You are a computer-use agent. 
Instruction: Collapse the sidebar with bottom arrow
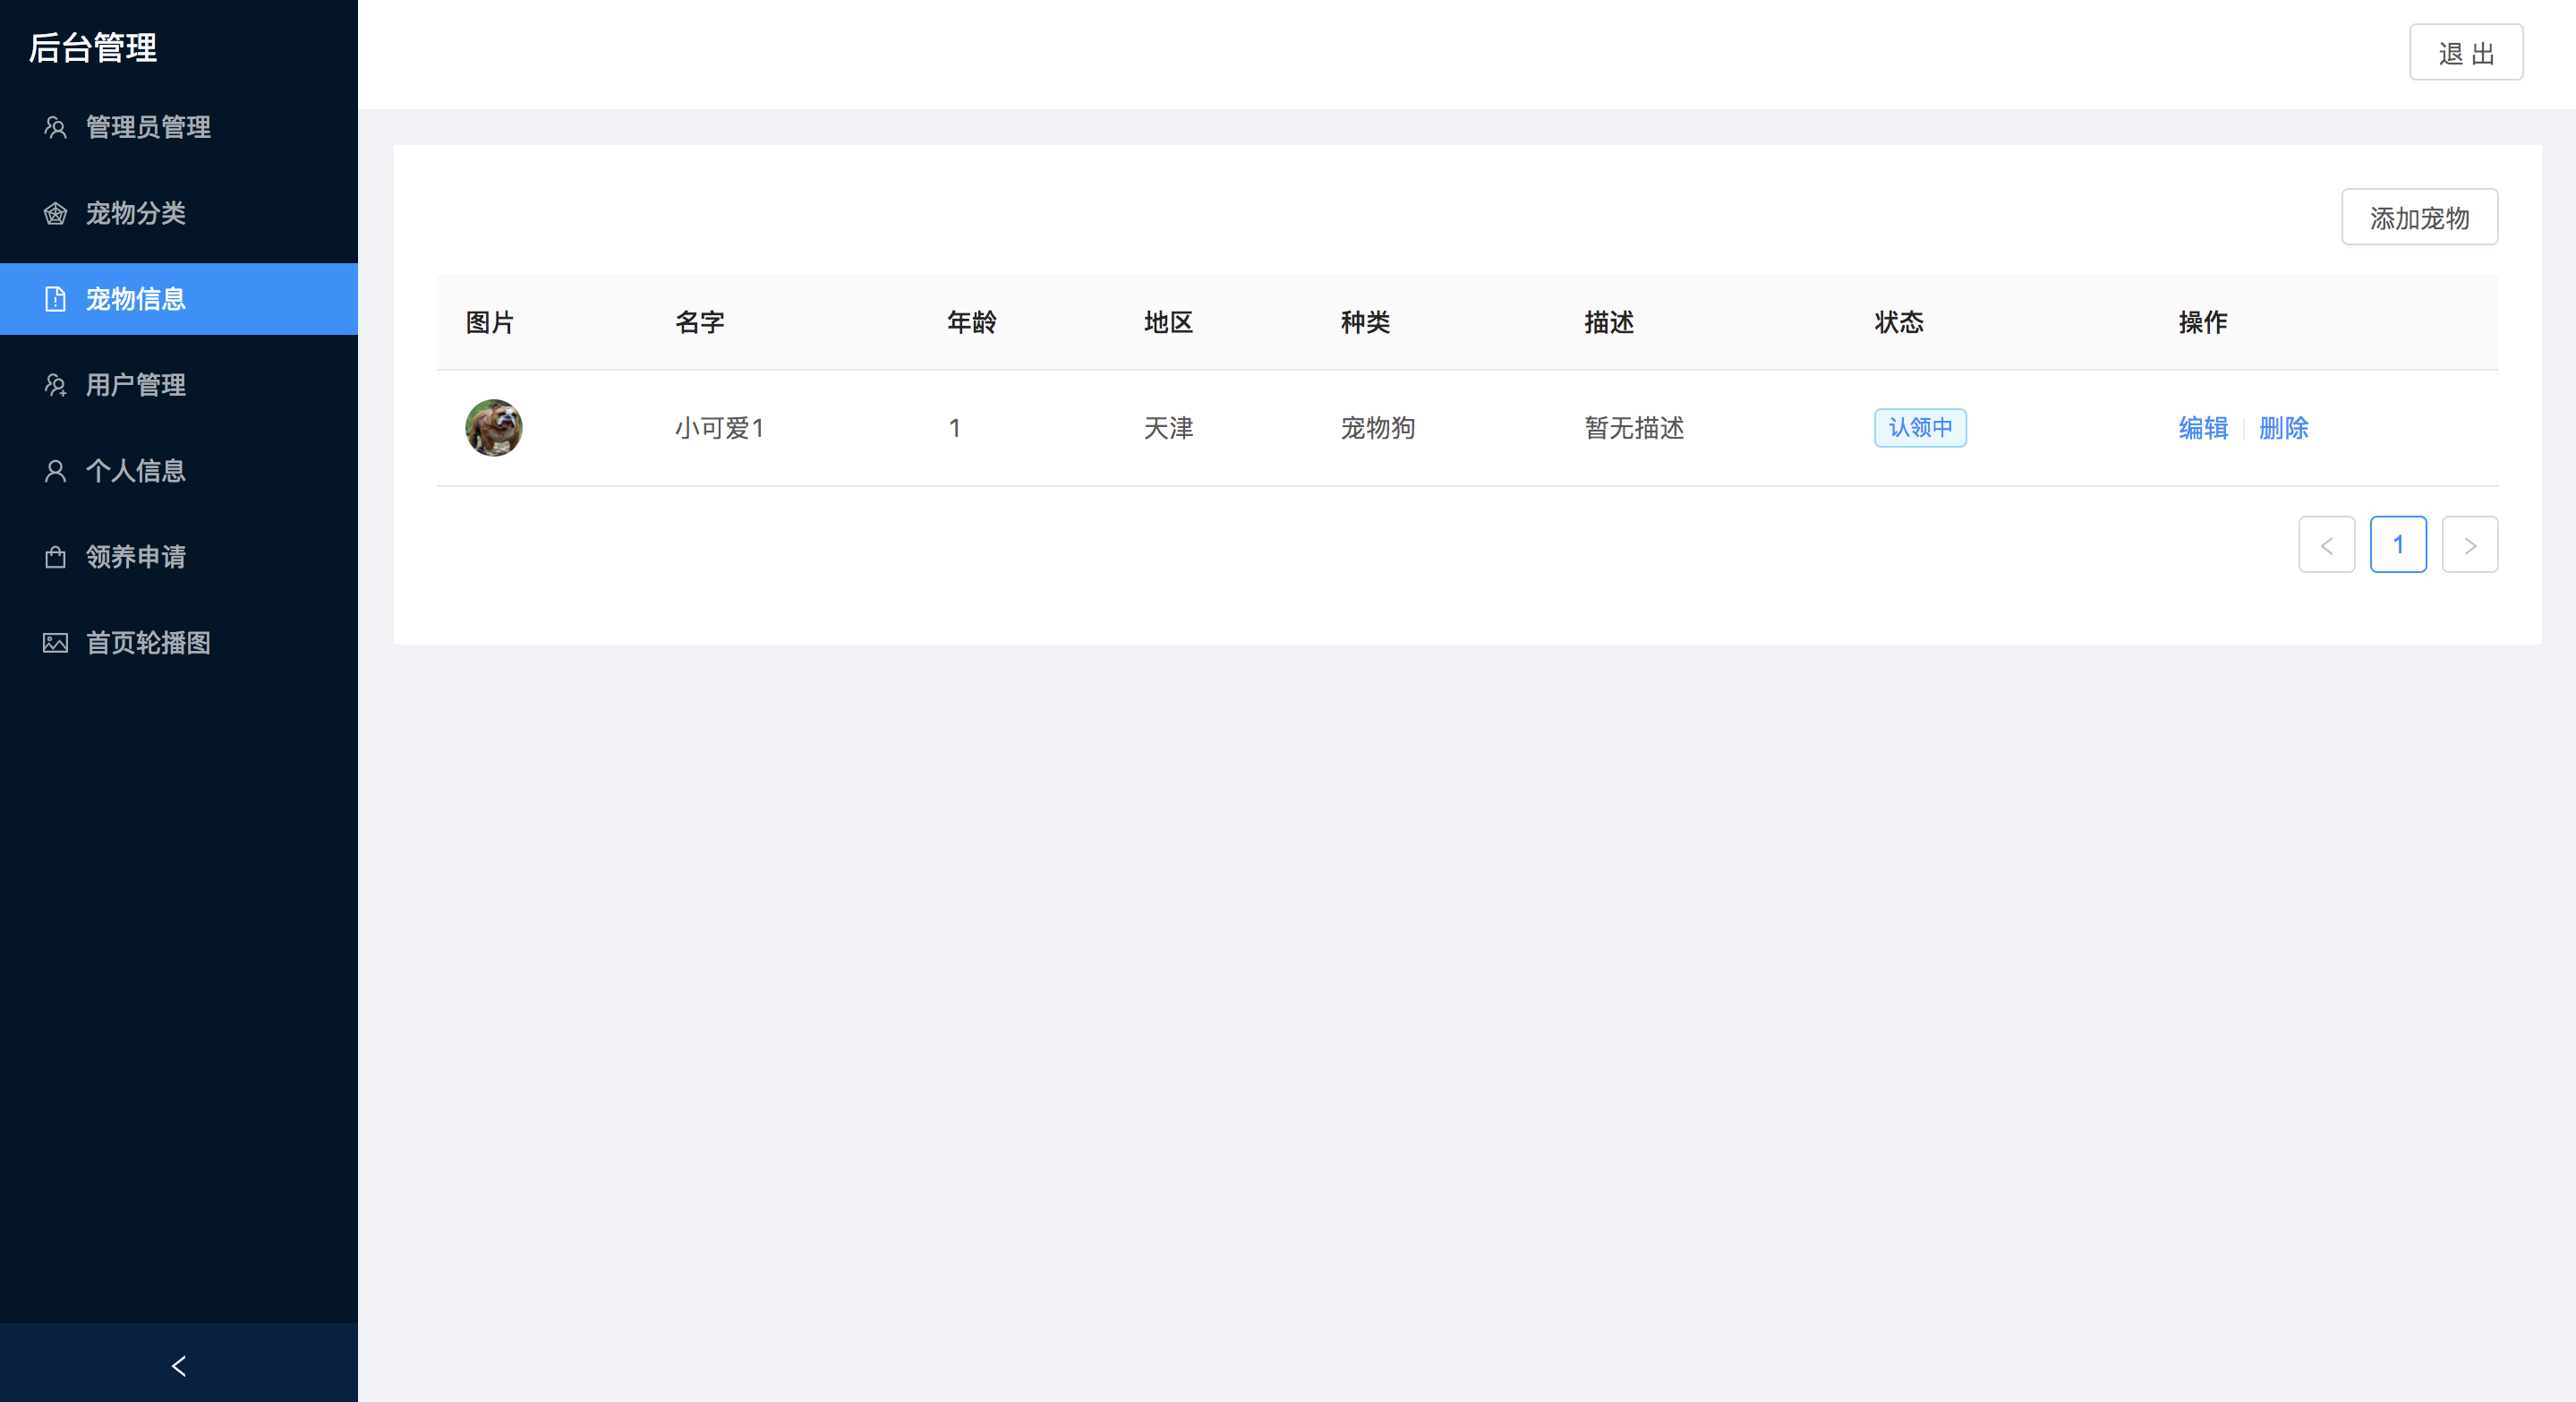179,1365
